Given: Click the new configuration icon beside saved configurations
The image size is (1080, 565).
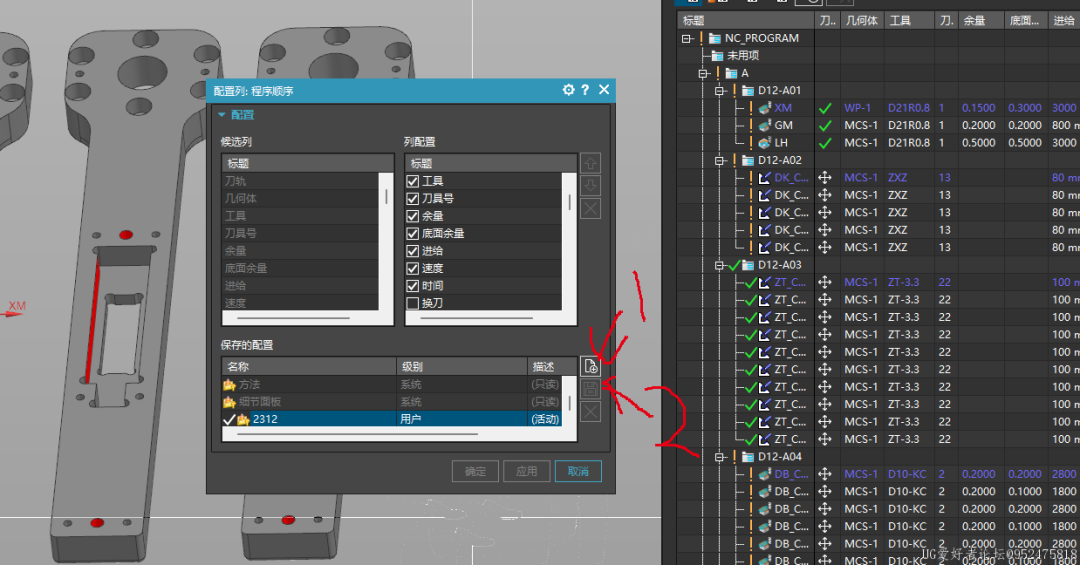Looking at the screenshot, I should [x=590, y=366].
